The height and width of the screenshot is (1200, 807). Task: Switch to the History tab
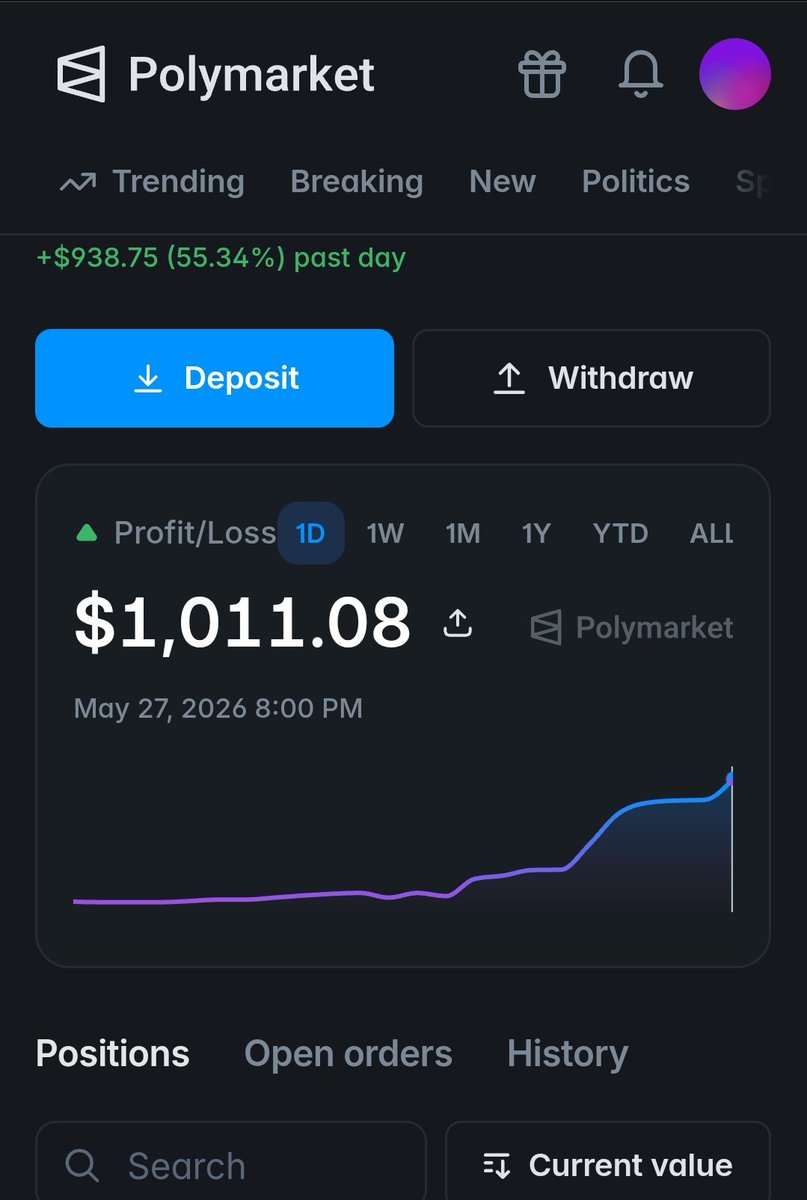tap(567, 1053)
